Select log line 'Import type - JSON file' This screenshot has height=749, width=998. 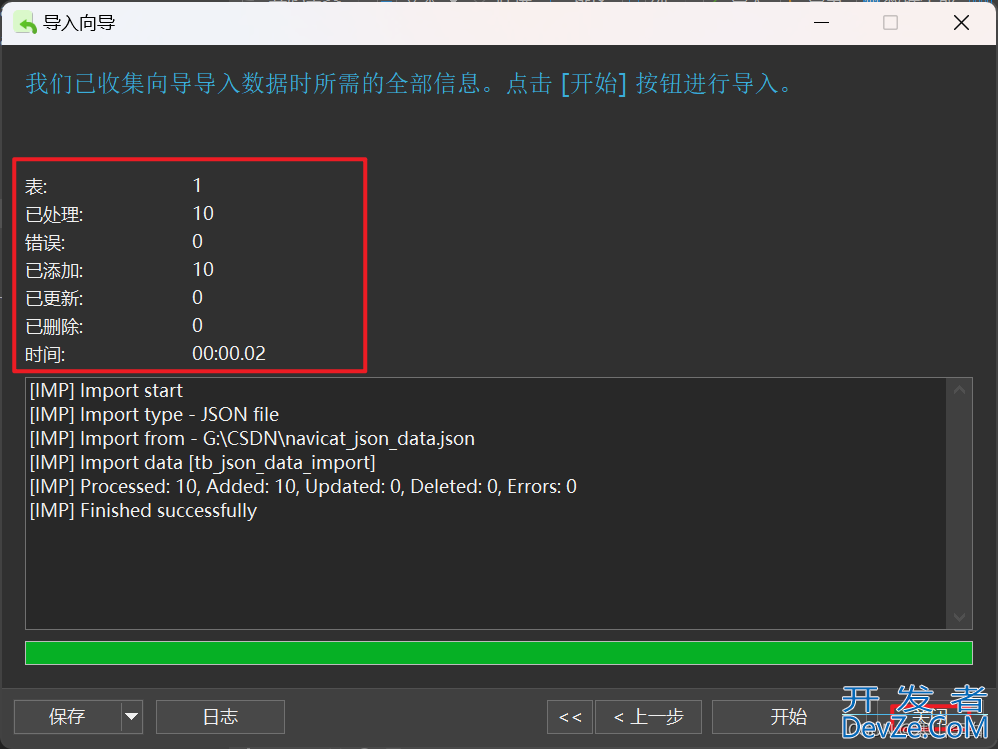155,414
